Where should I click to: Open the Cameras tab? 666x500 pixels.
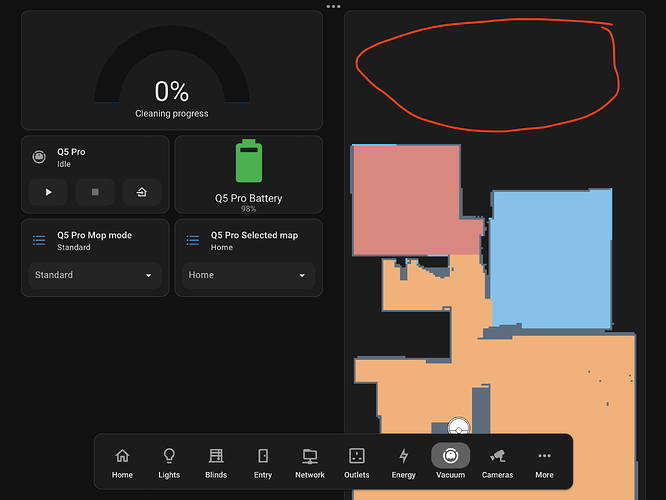(497, 462)
